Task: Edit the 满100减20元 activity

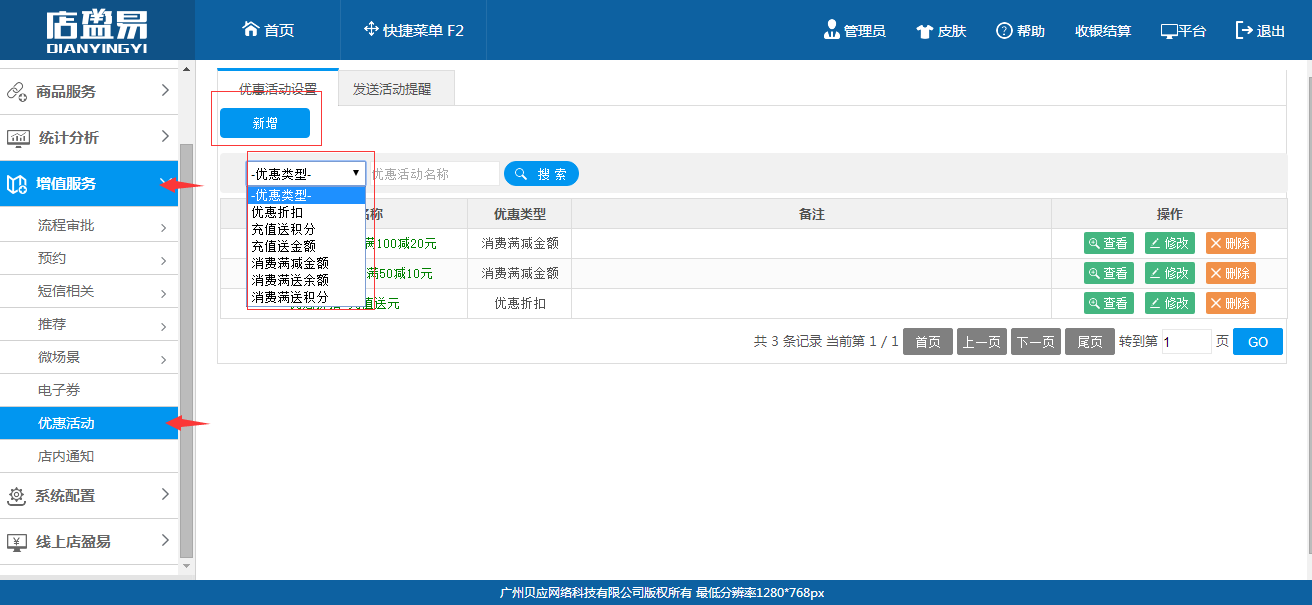Action: [1170, 243]
